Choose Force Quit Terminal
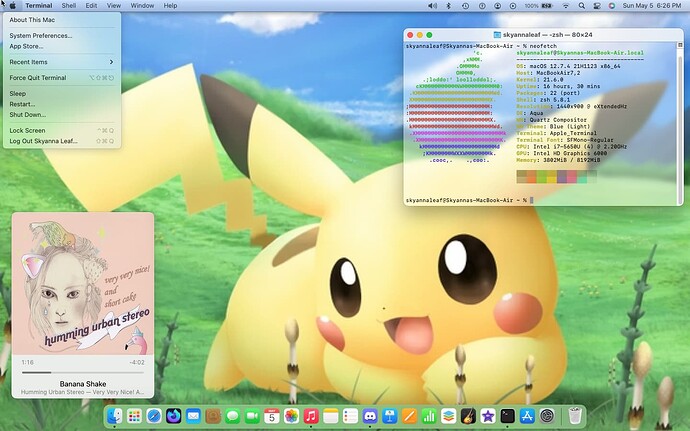The width and height of the screenshot is (690, 431). [x=62, y=78]
